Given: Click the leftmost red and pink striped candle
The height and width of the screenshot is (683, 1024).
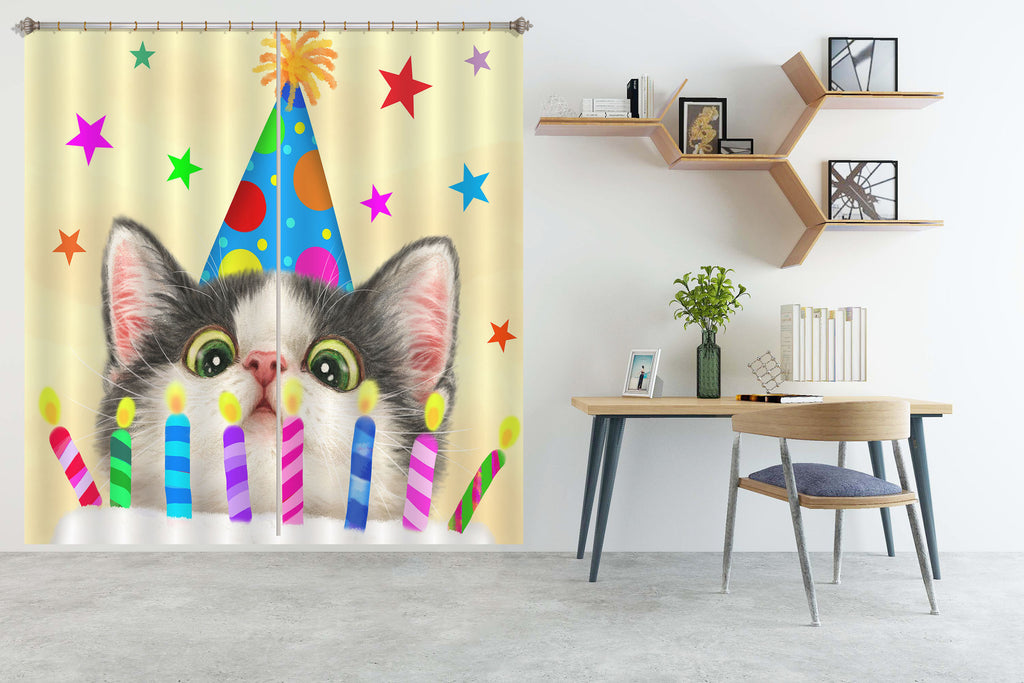Looking at the screenshot, I should click(75, 465).
